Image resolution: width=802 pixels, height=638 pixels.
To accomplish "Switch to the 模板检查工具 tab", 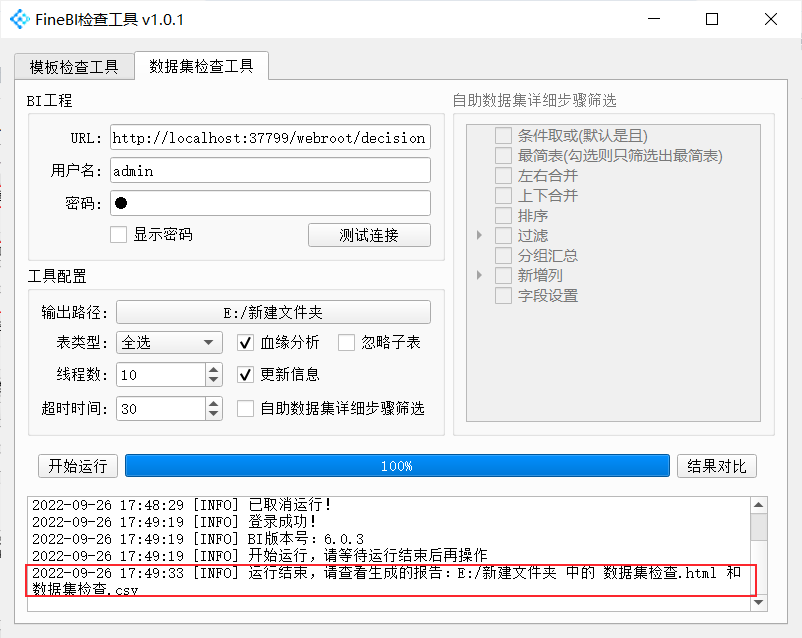I will 74,67.
